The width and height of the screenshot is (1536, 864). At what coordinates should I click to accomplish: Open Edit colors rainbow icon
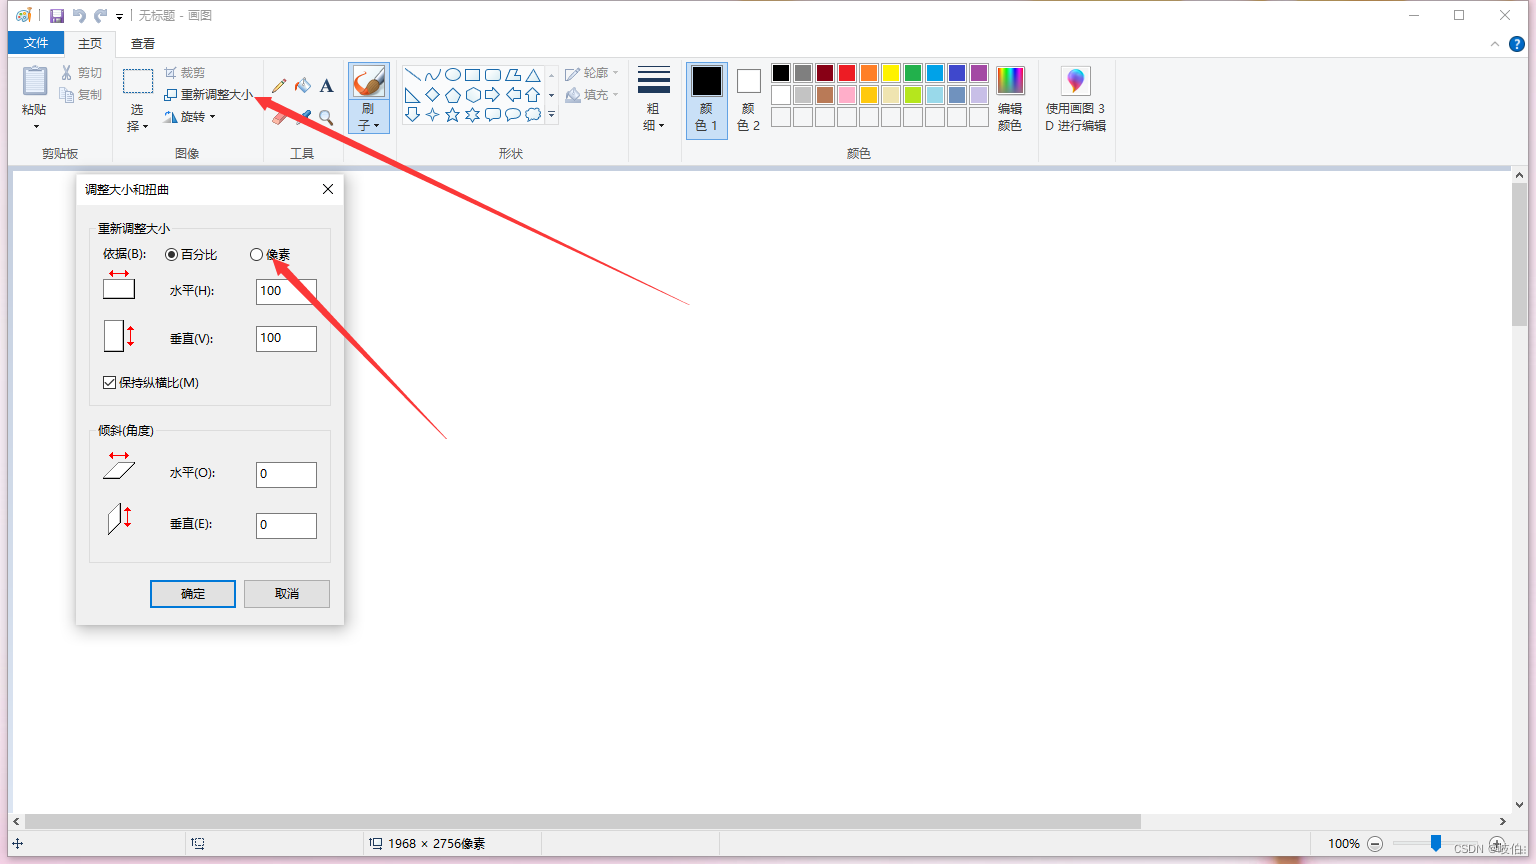point(1010,82)
